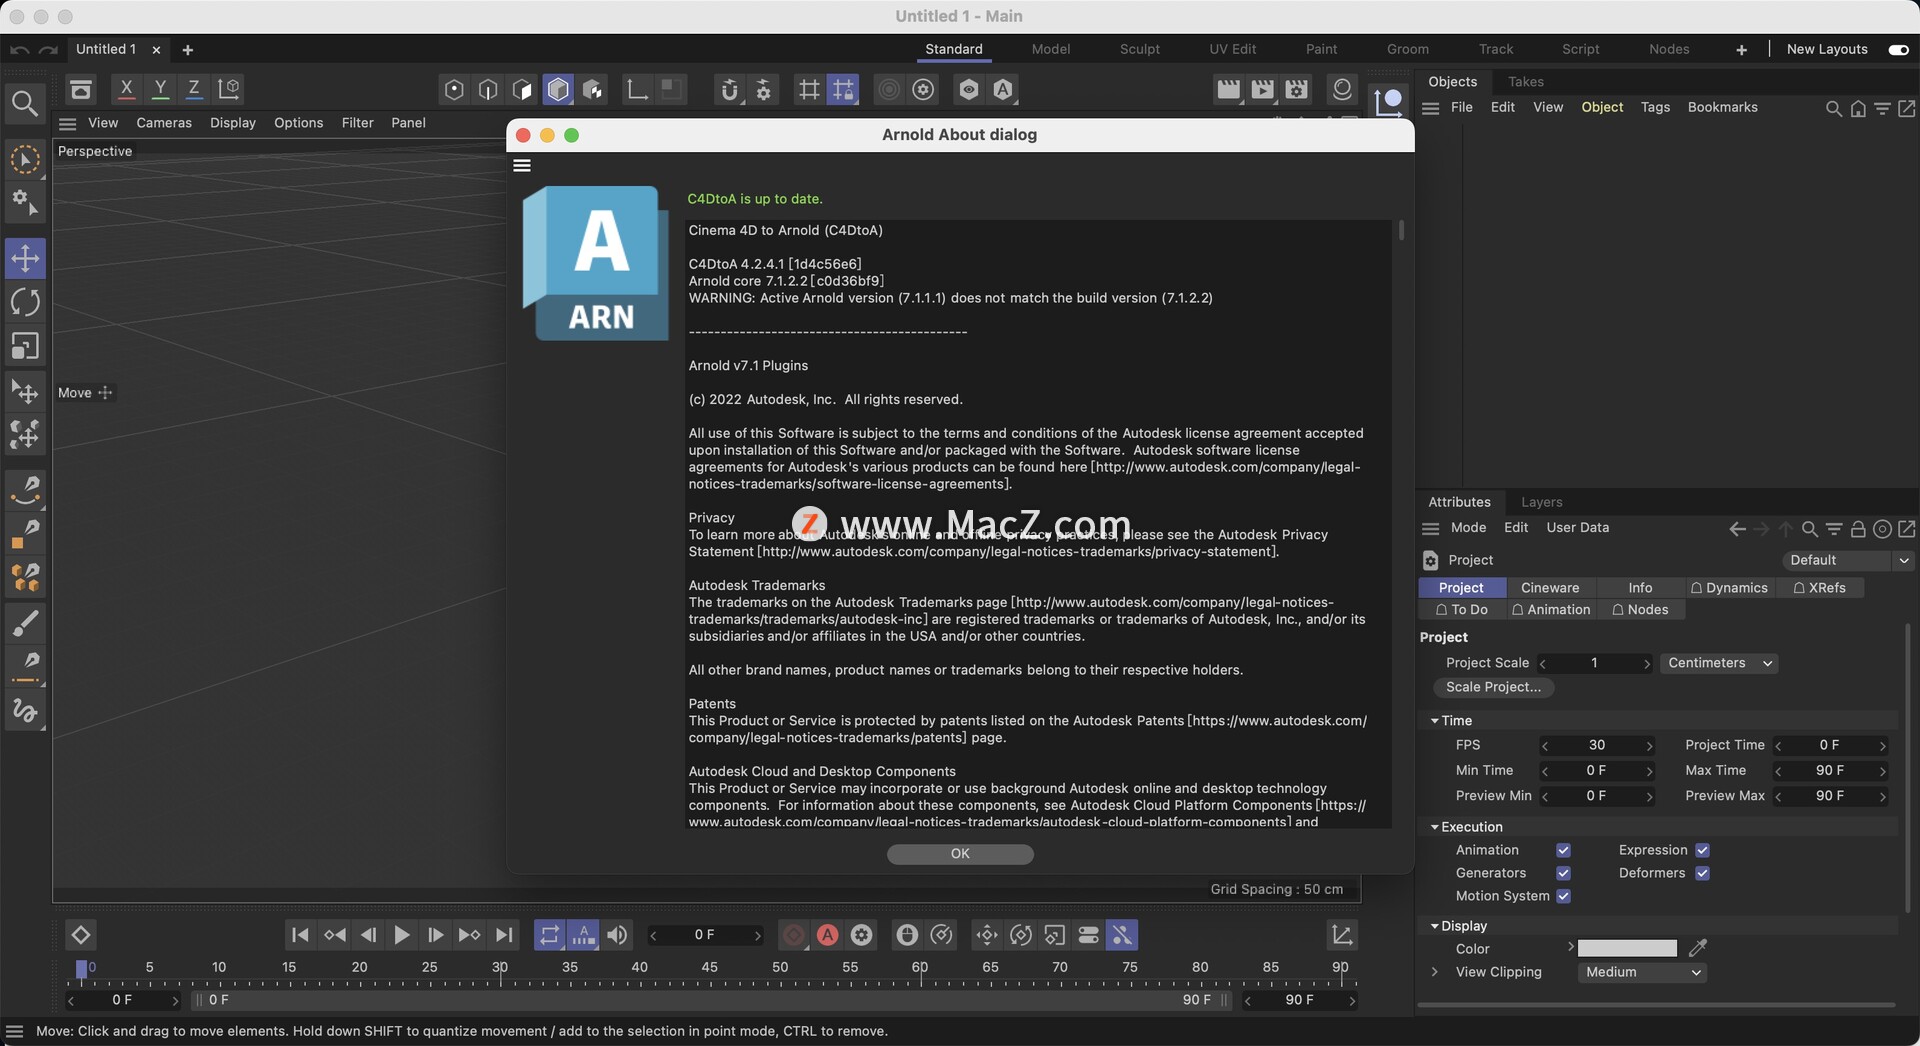Viewport: 1920px width, 1046px height.
Task: Switch to the Sculpt layout tab
Action: tap(1139, 49)
